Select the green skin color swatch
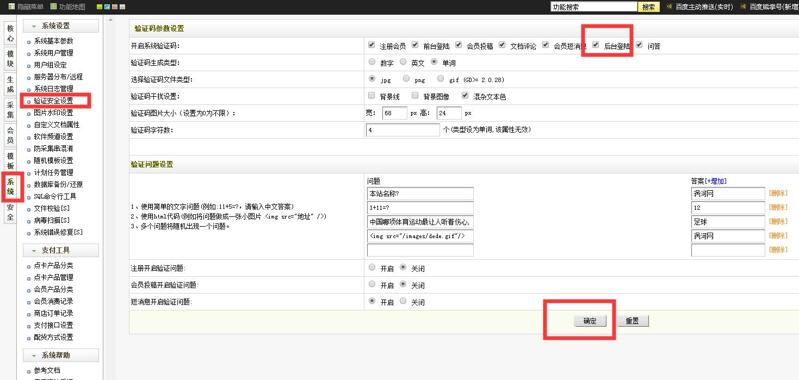The height and width of the screenshot is (380, 799). pyautogui.click(x=99, y=7)
